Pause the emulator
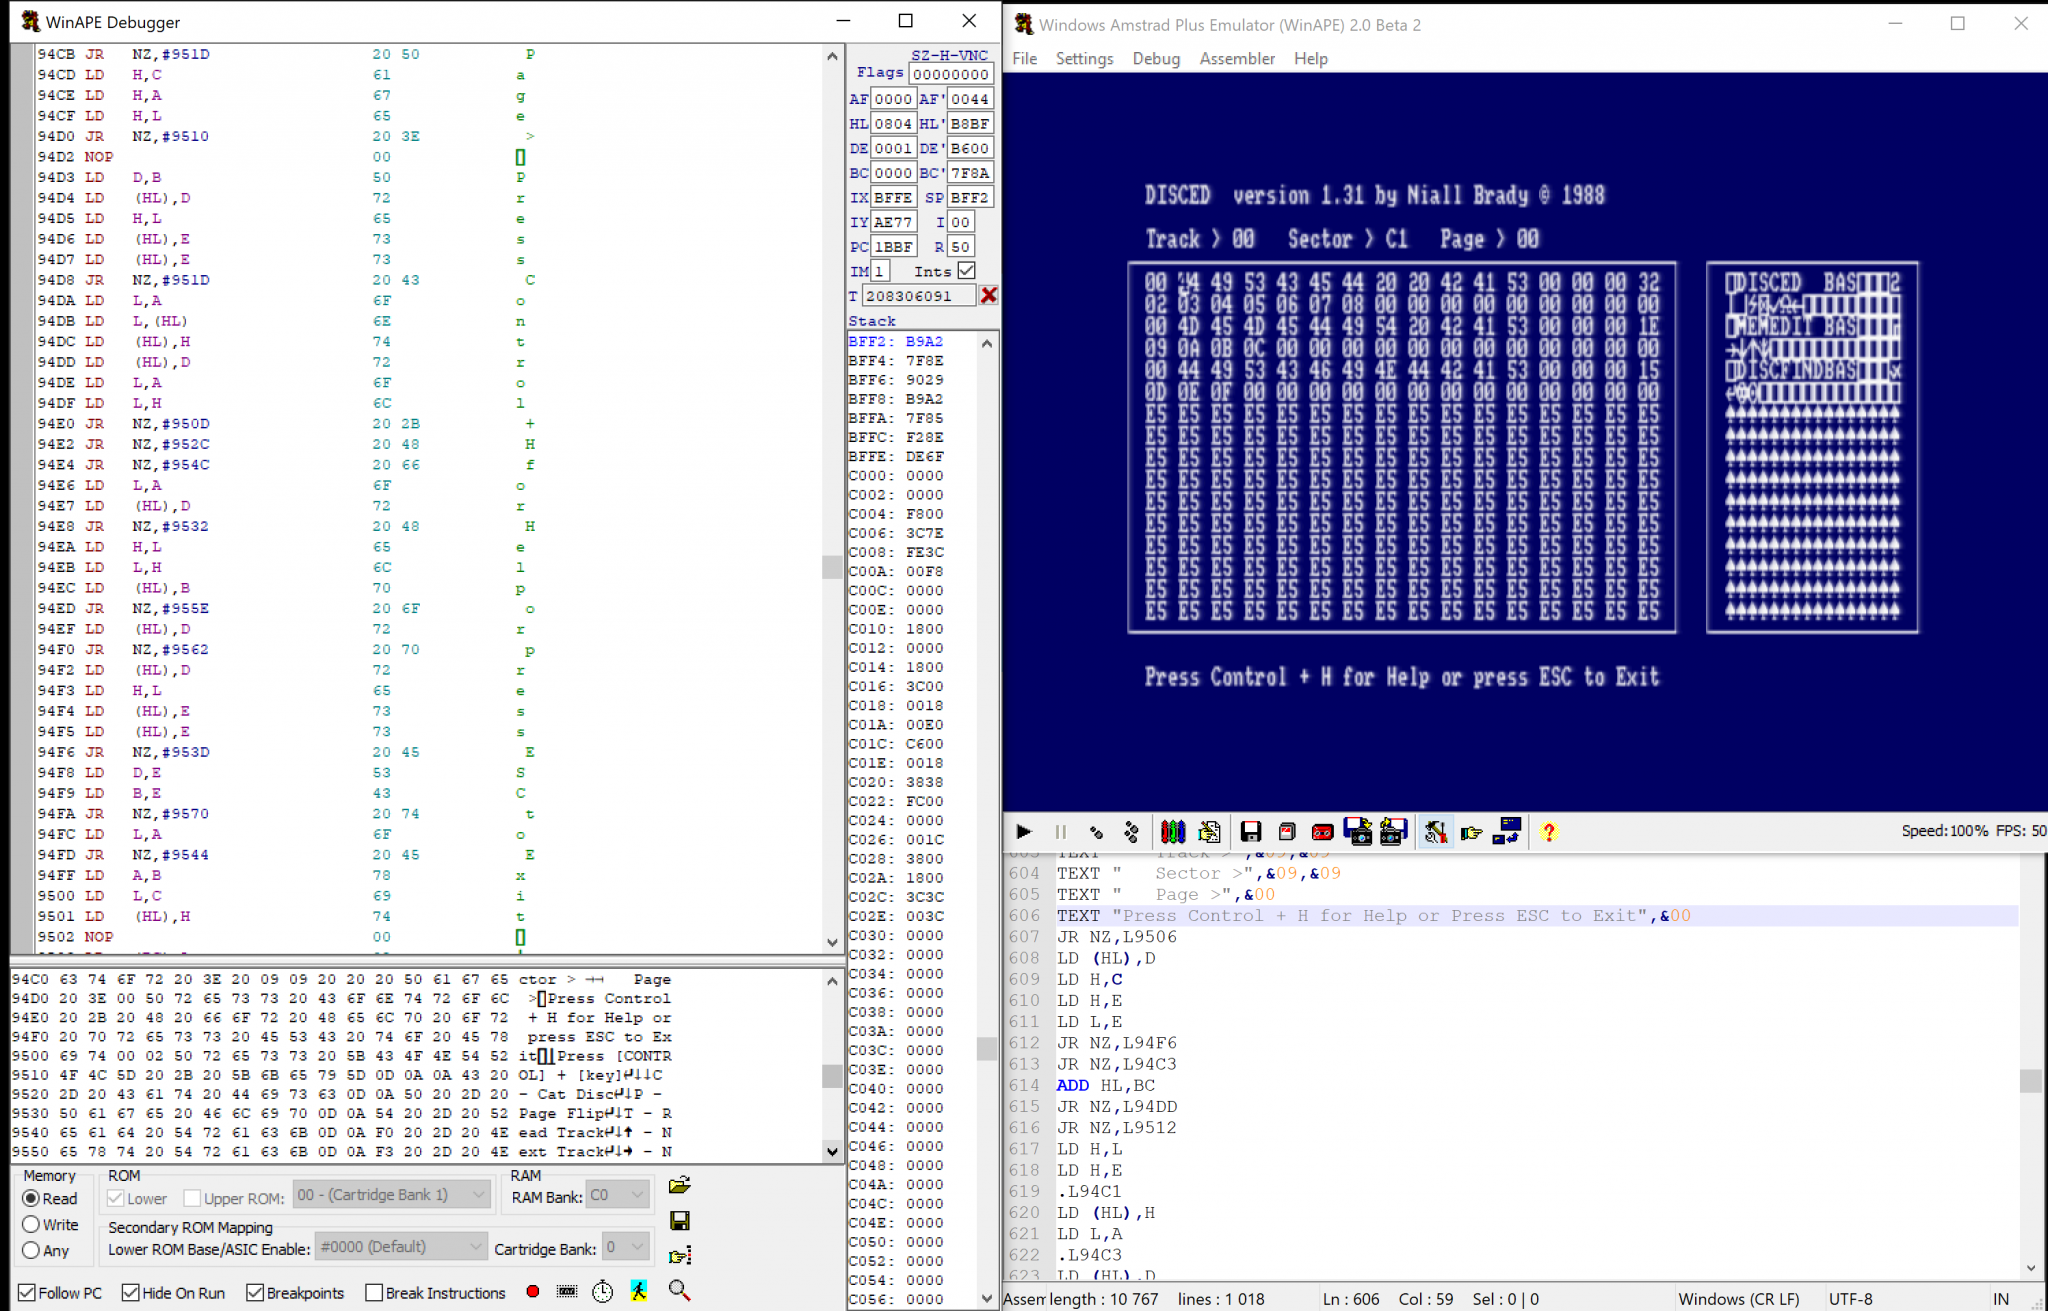The width and height of the screenshot is (2048, 1311). (x=1060, y=831)
